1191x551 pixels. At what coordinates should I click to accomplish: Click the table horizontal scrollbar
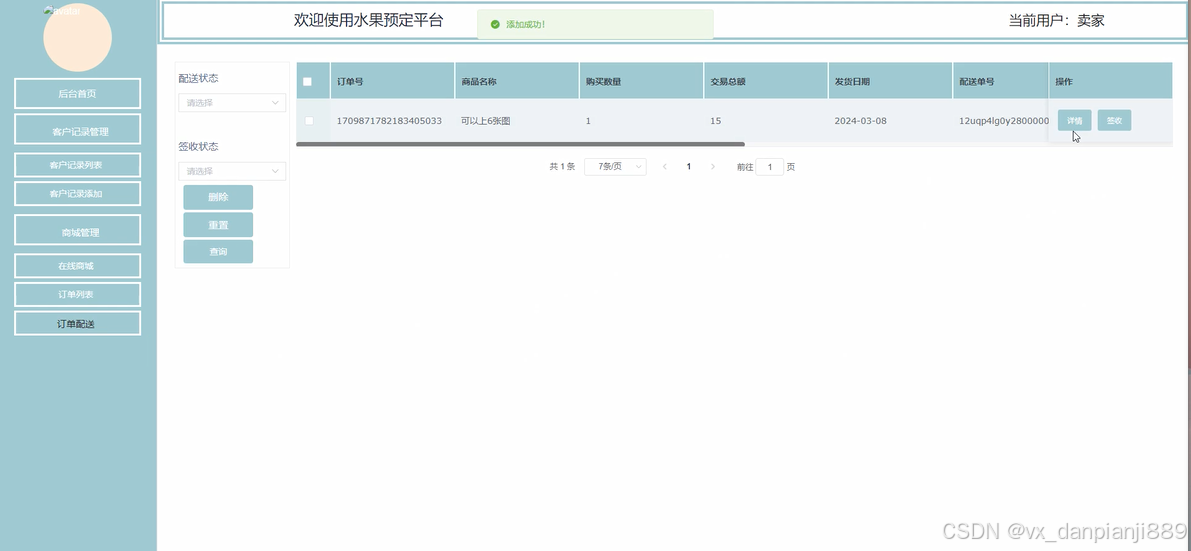pos(520,144)
